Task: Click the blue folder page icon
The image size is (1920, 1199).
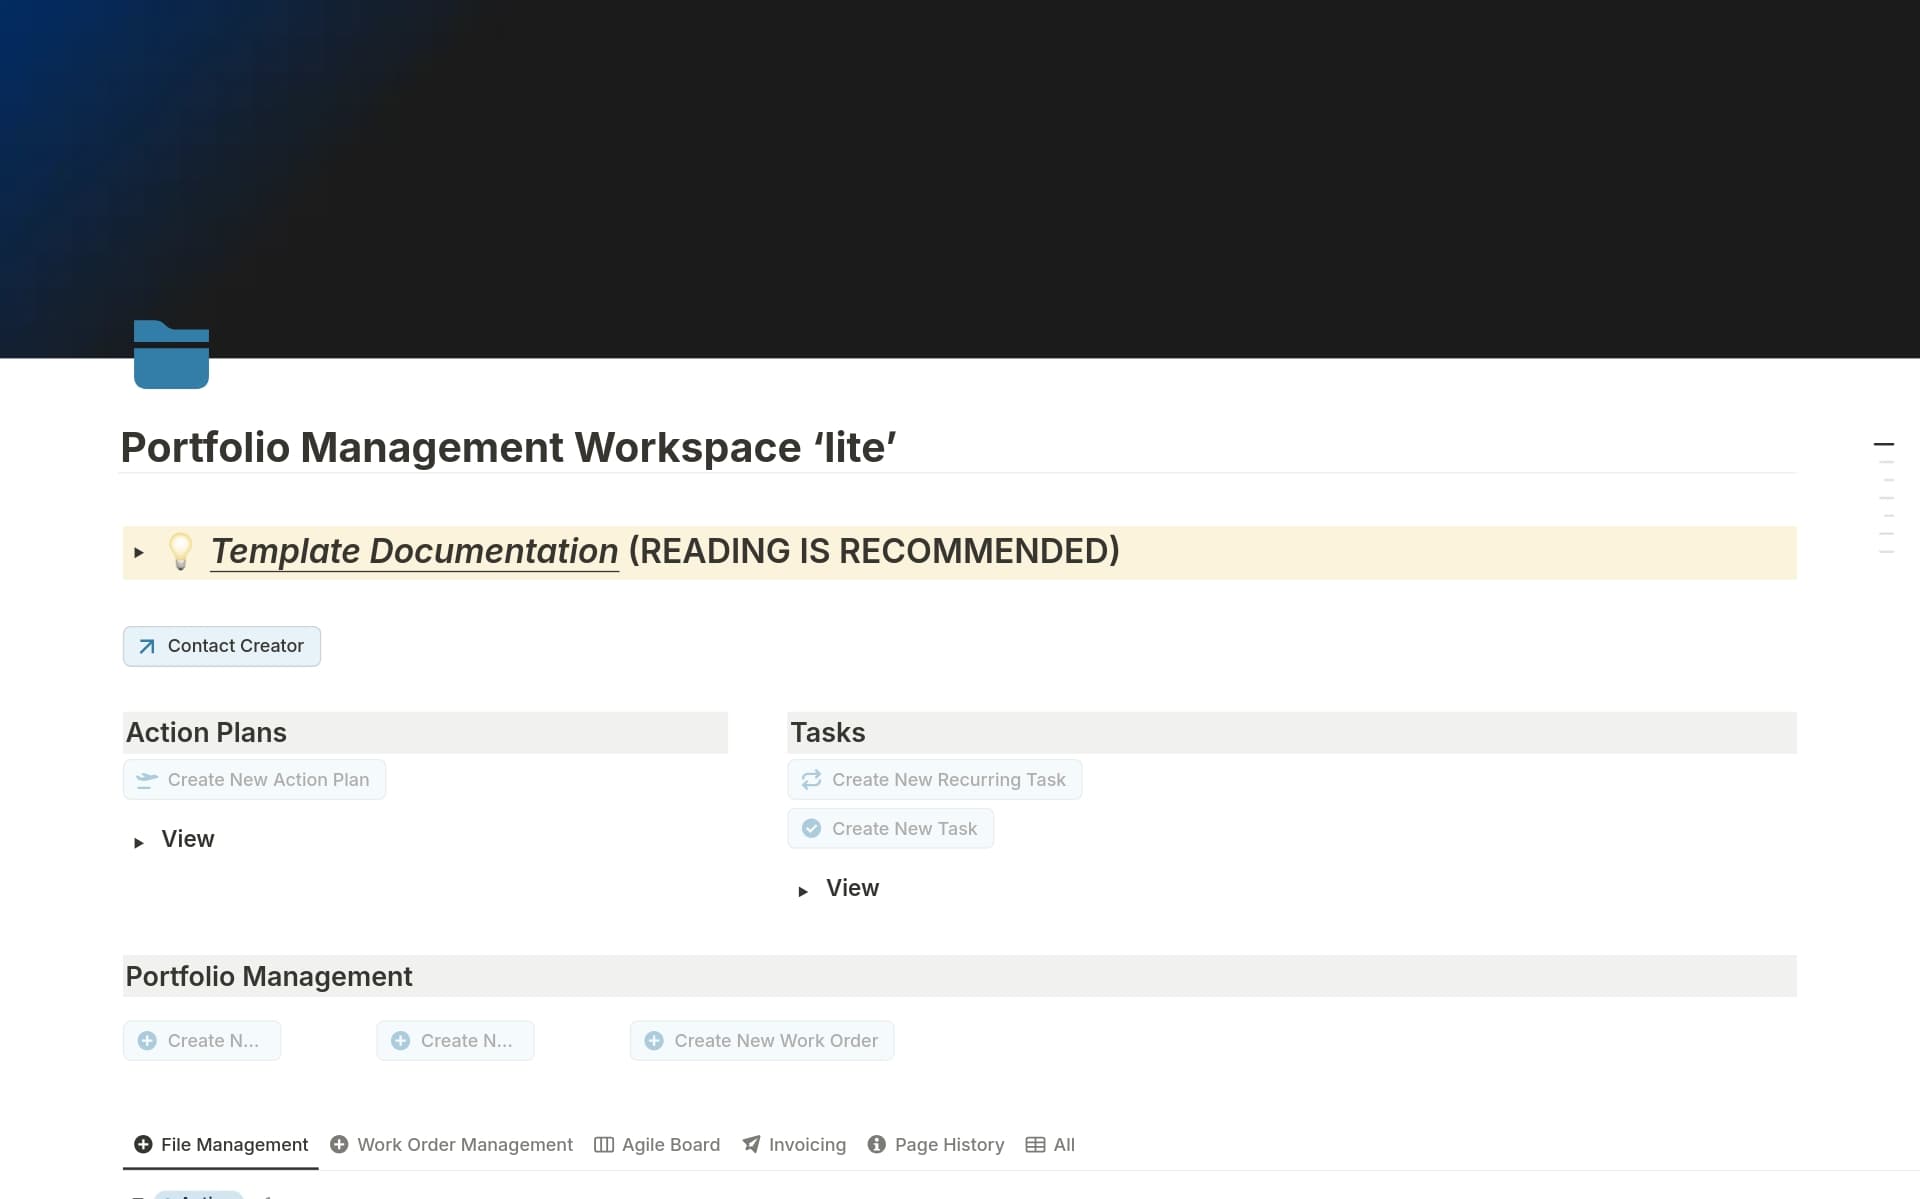Action: tap(171, 354)
